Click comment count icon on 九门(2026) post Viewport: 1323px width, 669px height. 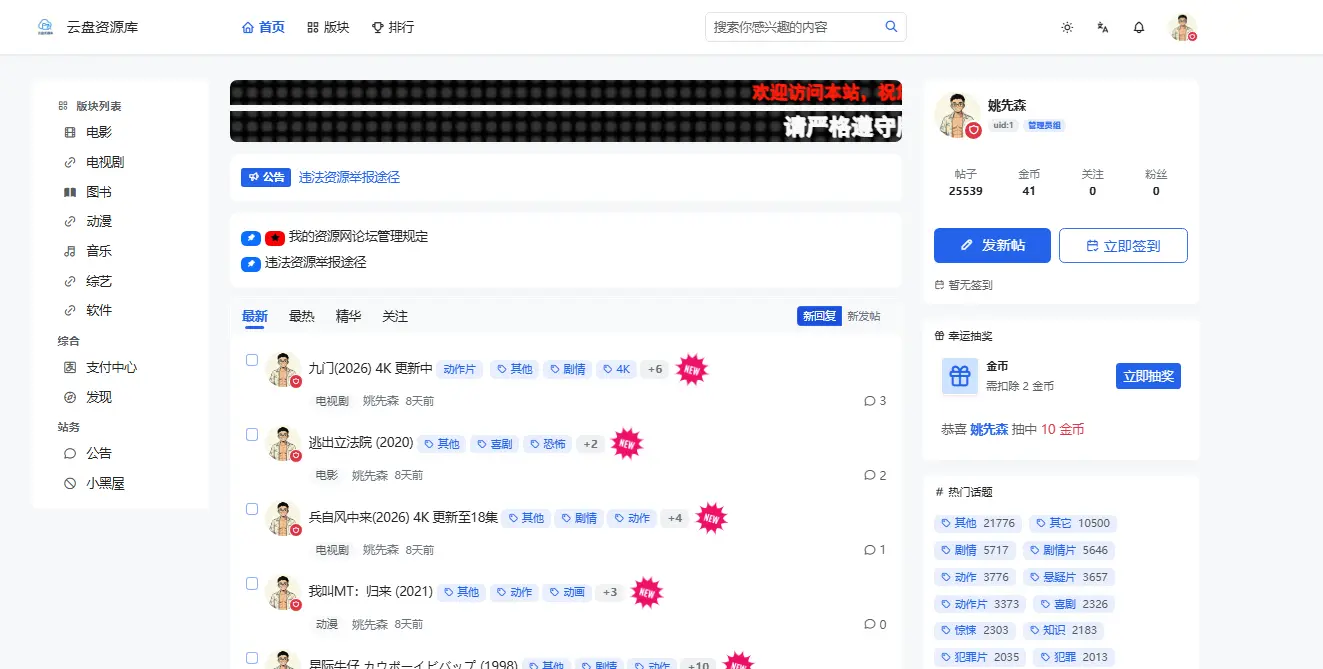pyautogui.click(x=869, y=401)
